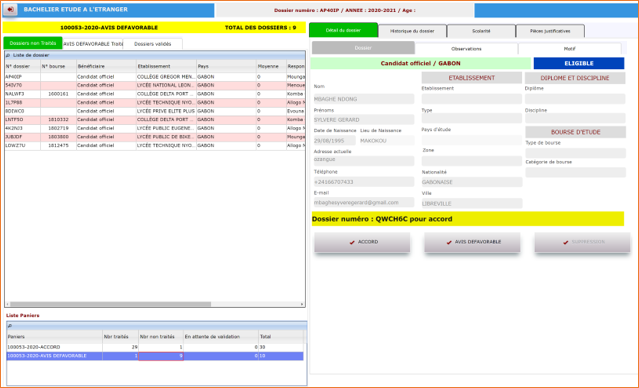Open the Motif sub-tab
This screenshot has width=639, height=388.
point(569,49)
